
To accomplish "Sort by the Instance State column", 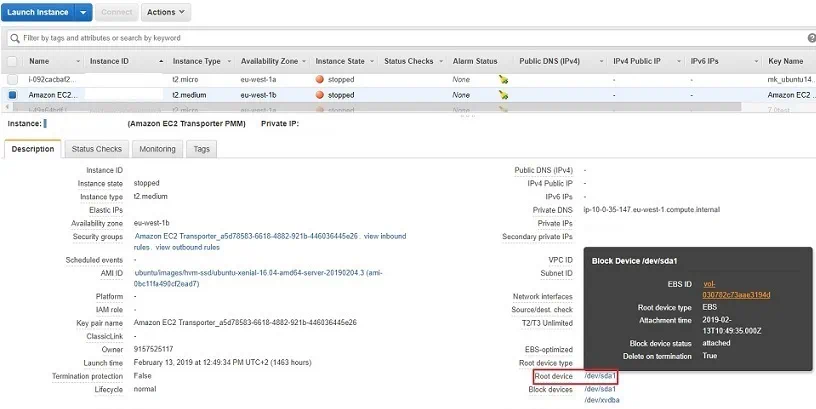I will click(x=340, y=61).
